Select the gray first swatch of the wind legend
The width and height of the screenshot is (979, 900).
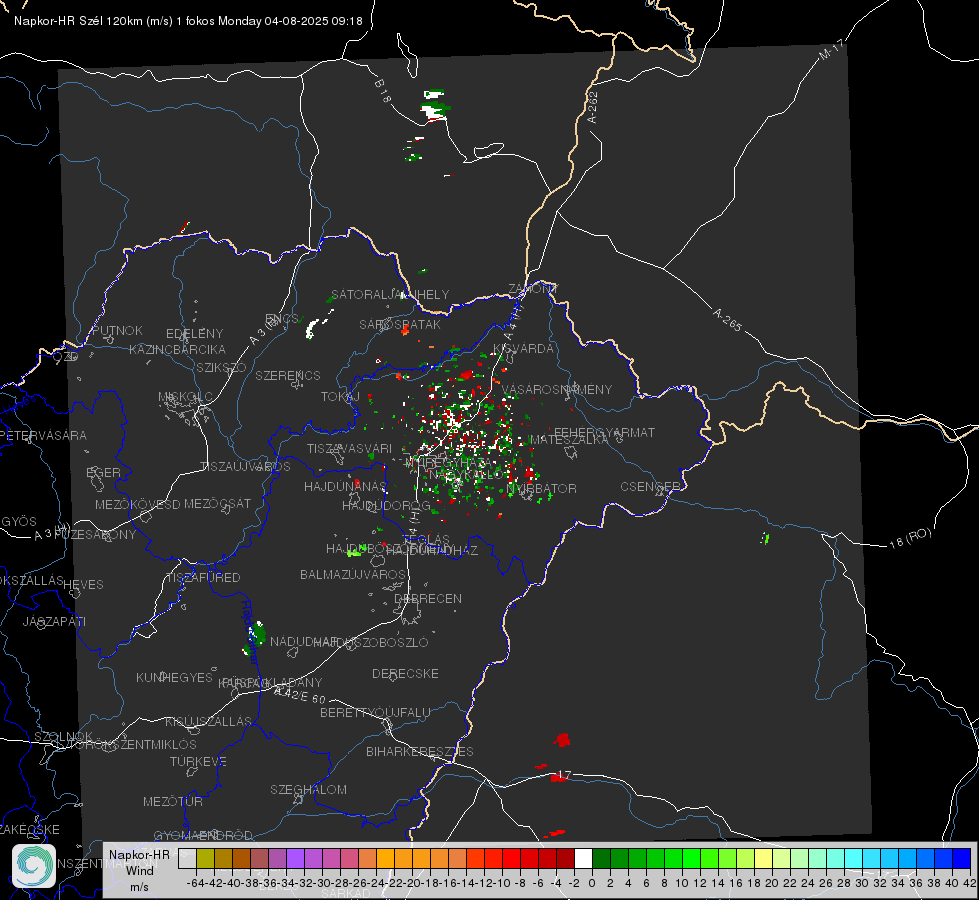coord(187,858)
